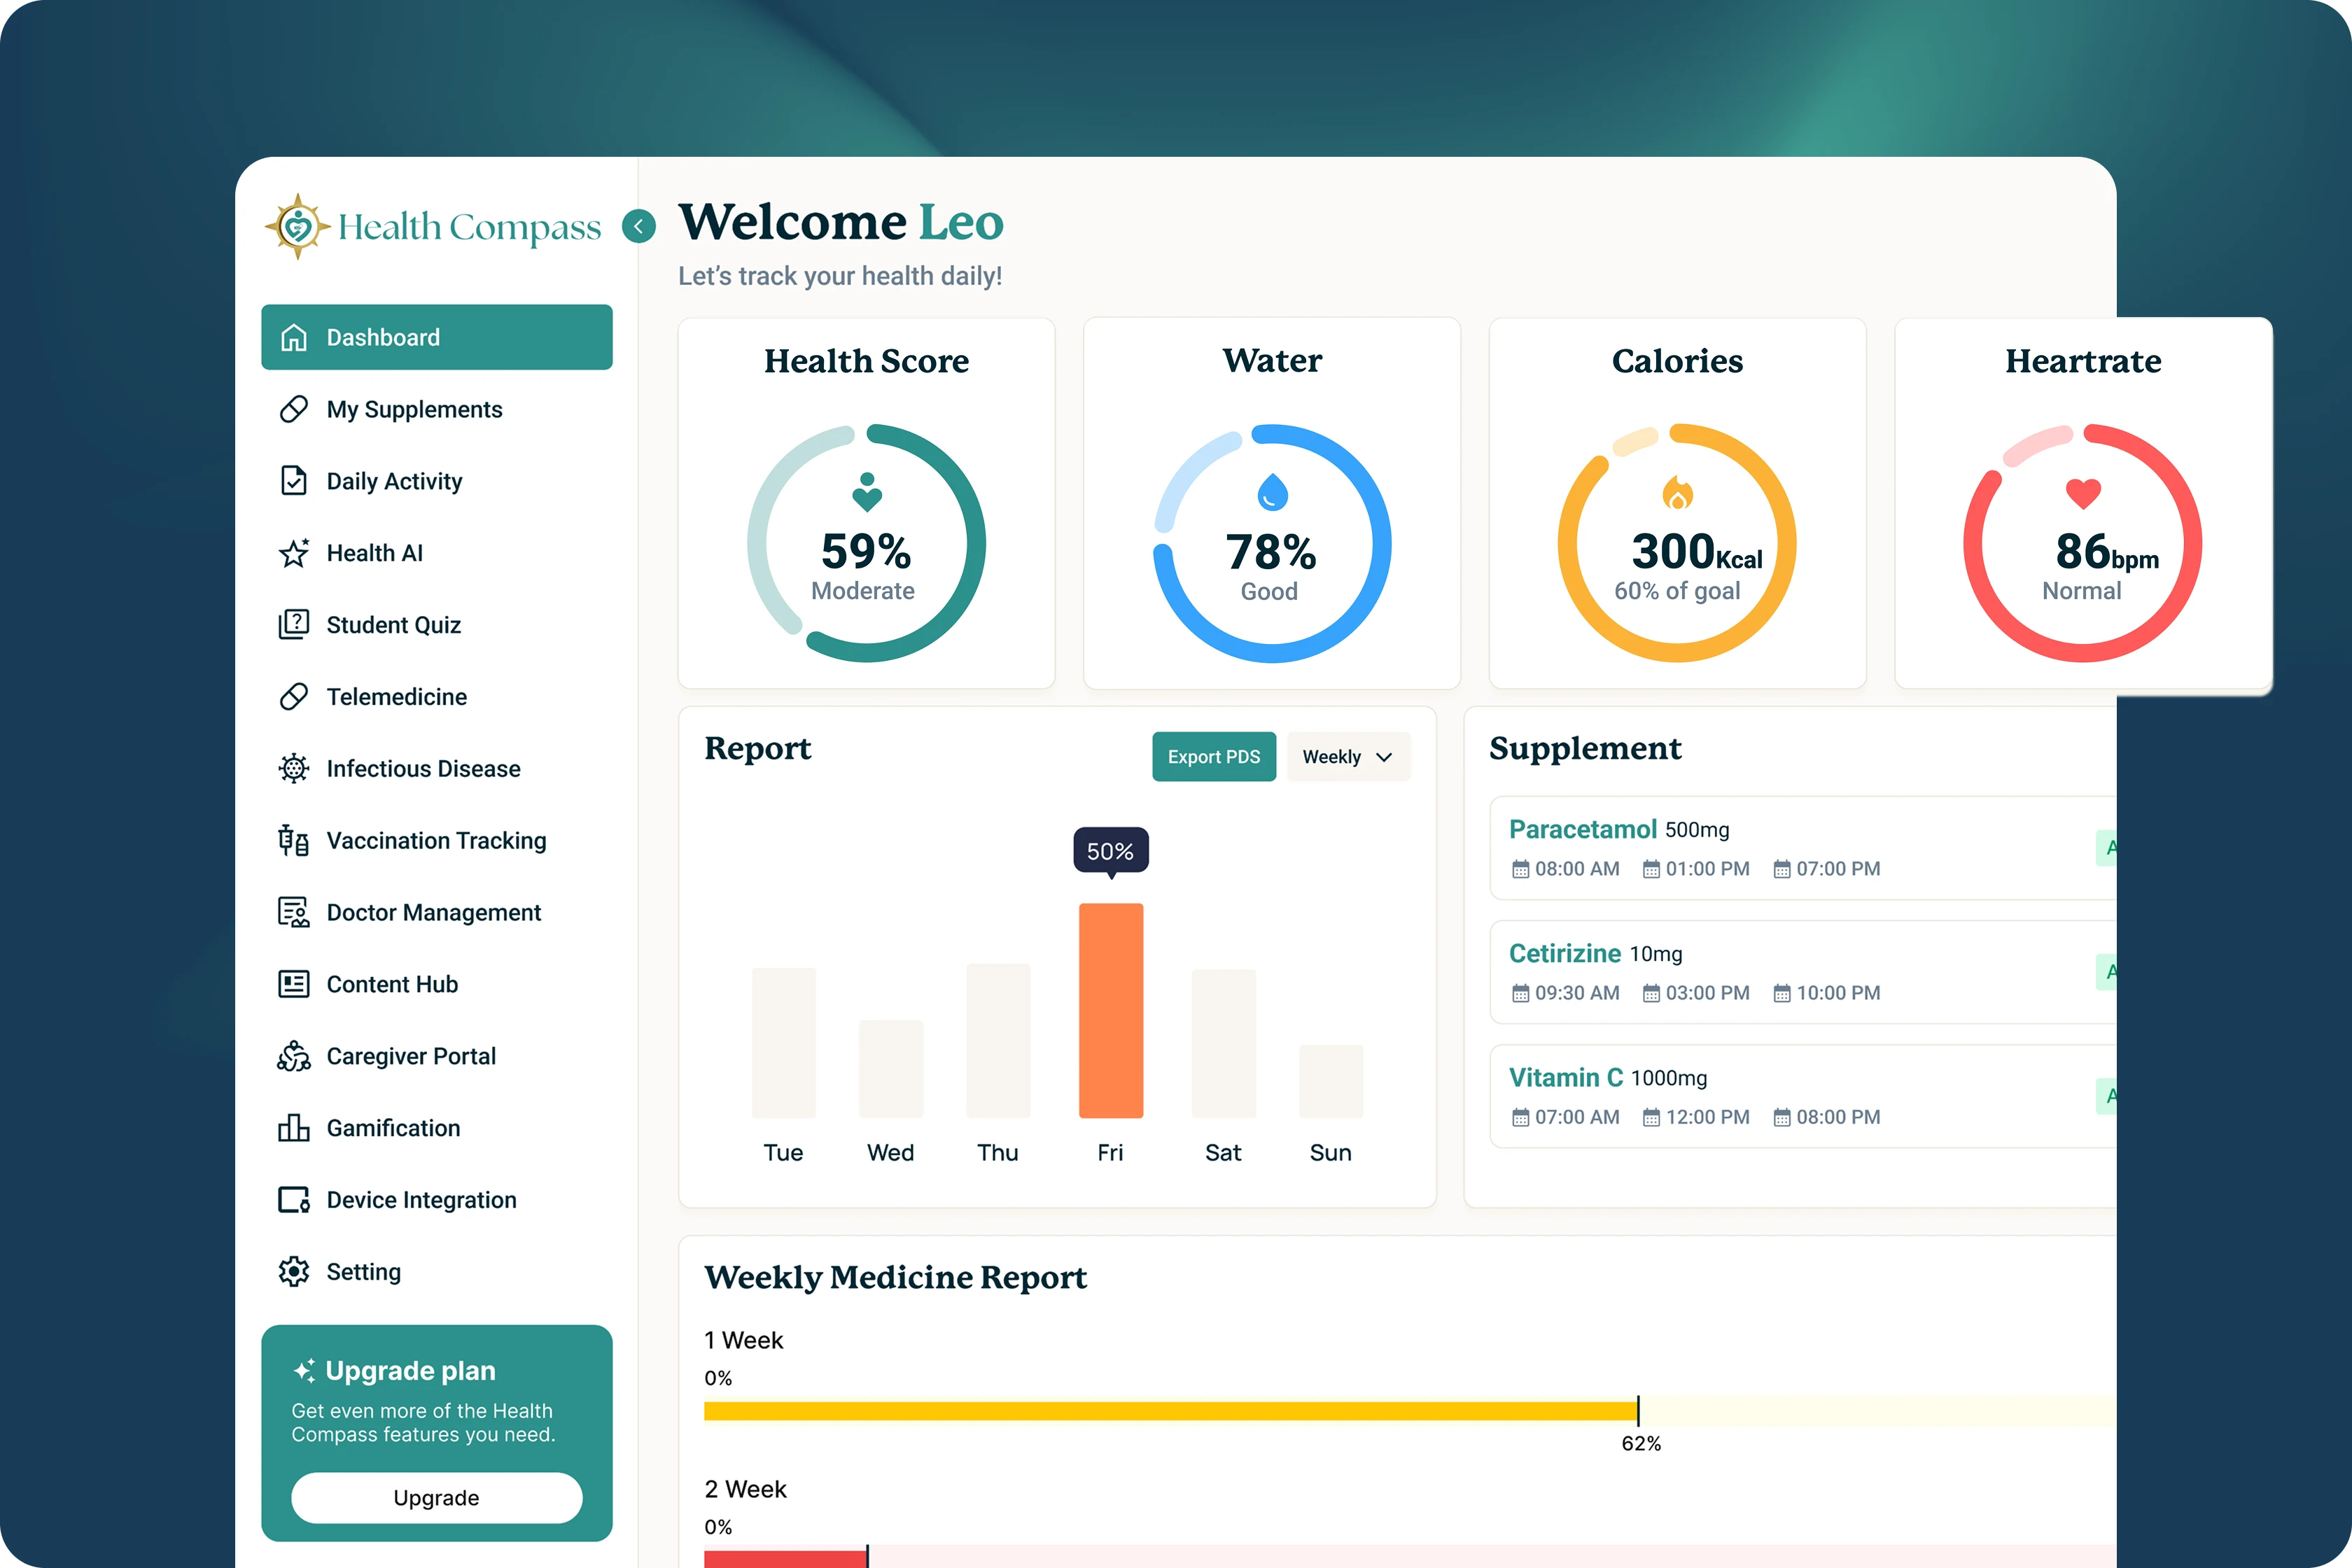
Task: Click Paracetamol 08:00 AM calendar icon
Action: [1521, 869]
